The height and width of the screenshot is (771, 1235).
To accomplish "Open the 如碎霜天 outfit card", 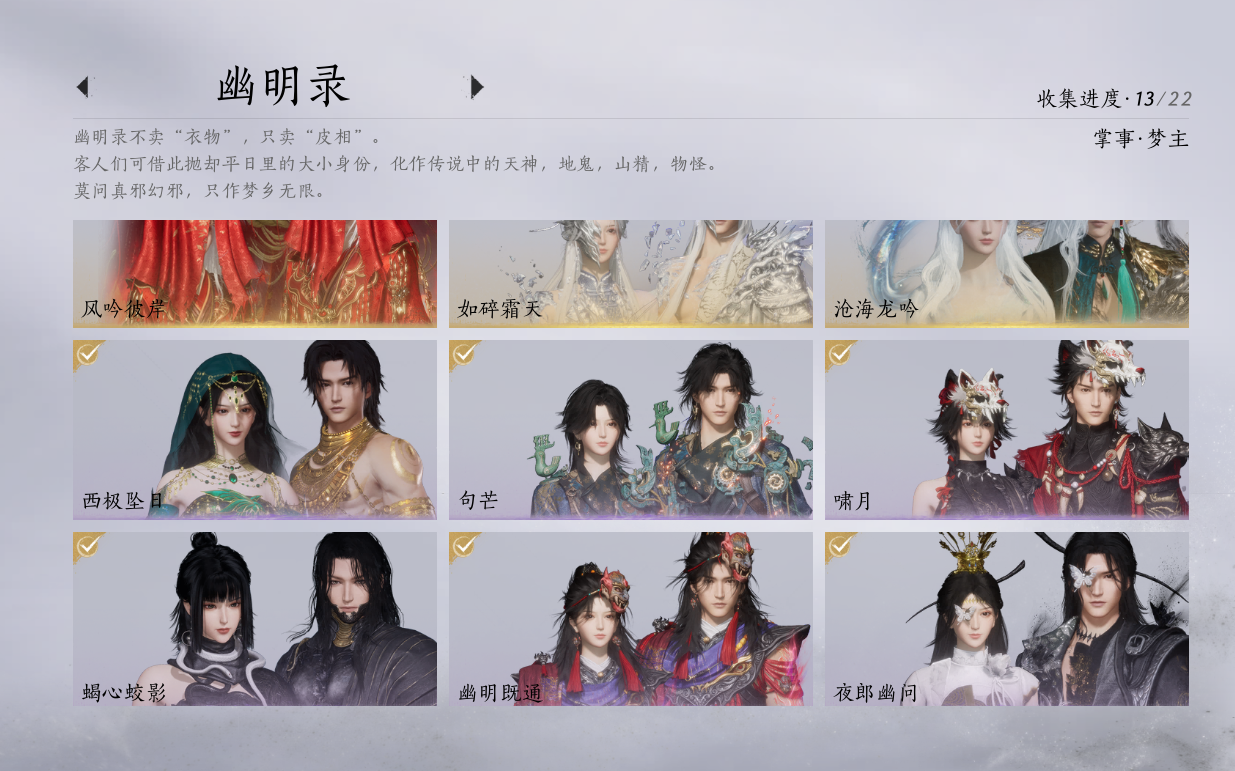I will pyautogui.click(x=631, y=274).
